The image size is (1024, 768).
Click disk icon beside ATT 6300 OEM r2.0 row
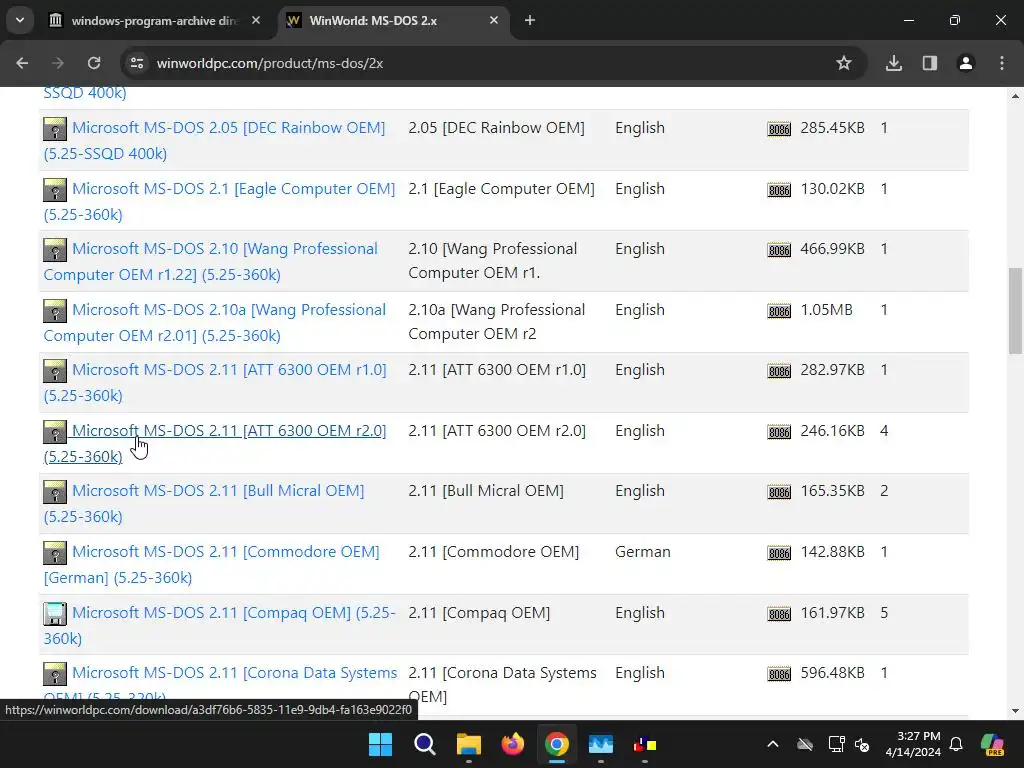(x=55, y=432)
